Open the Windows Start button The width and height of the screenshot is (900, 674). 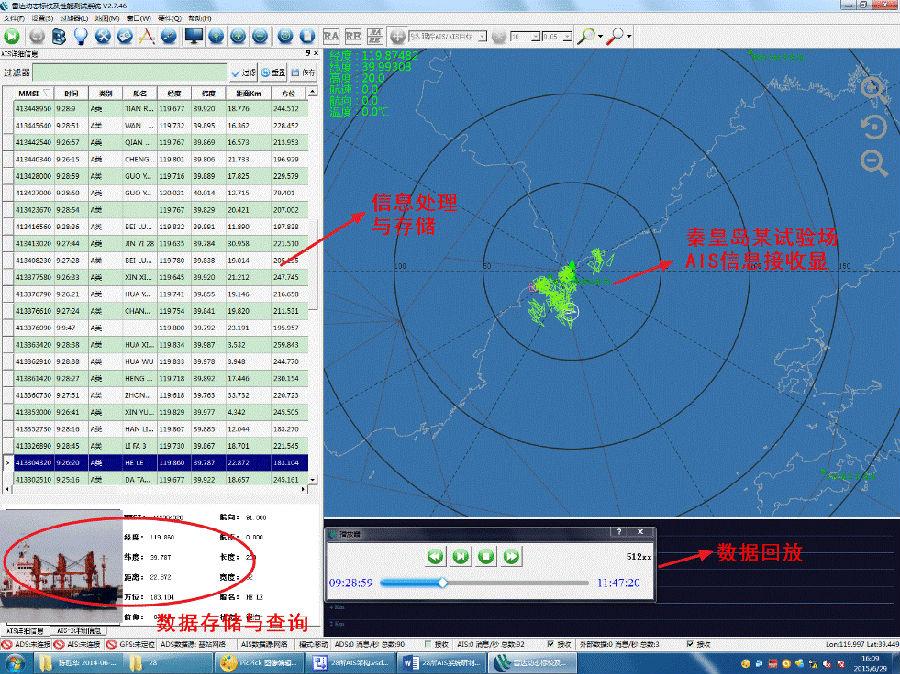(x=13, y=663)
